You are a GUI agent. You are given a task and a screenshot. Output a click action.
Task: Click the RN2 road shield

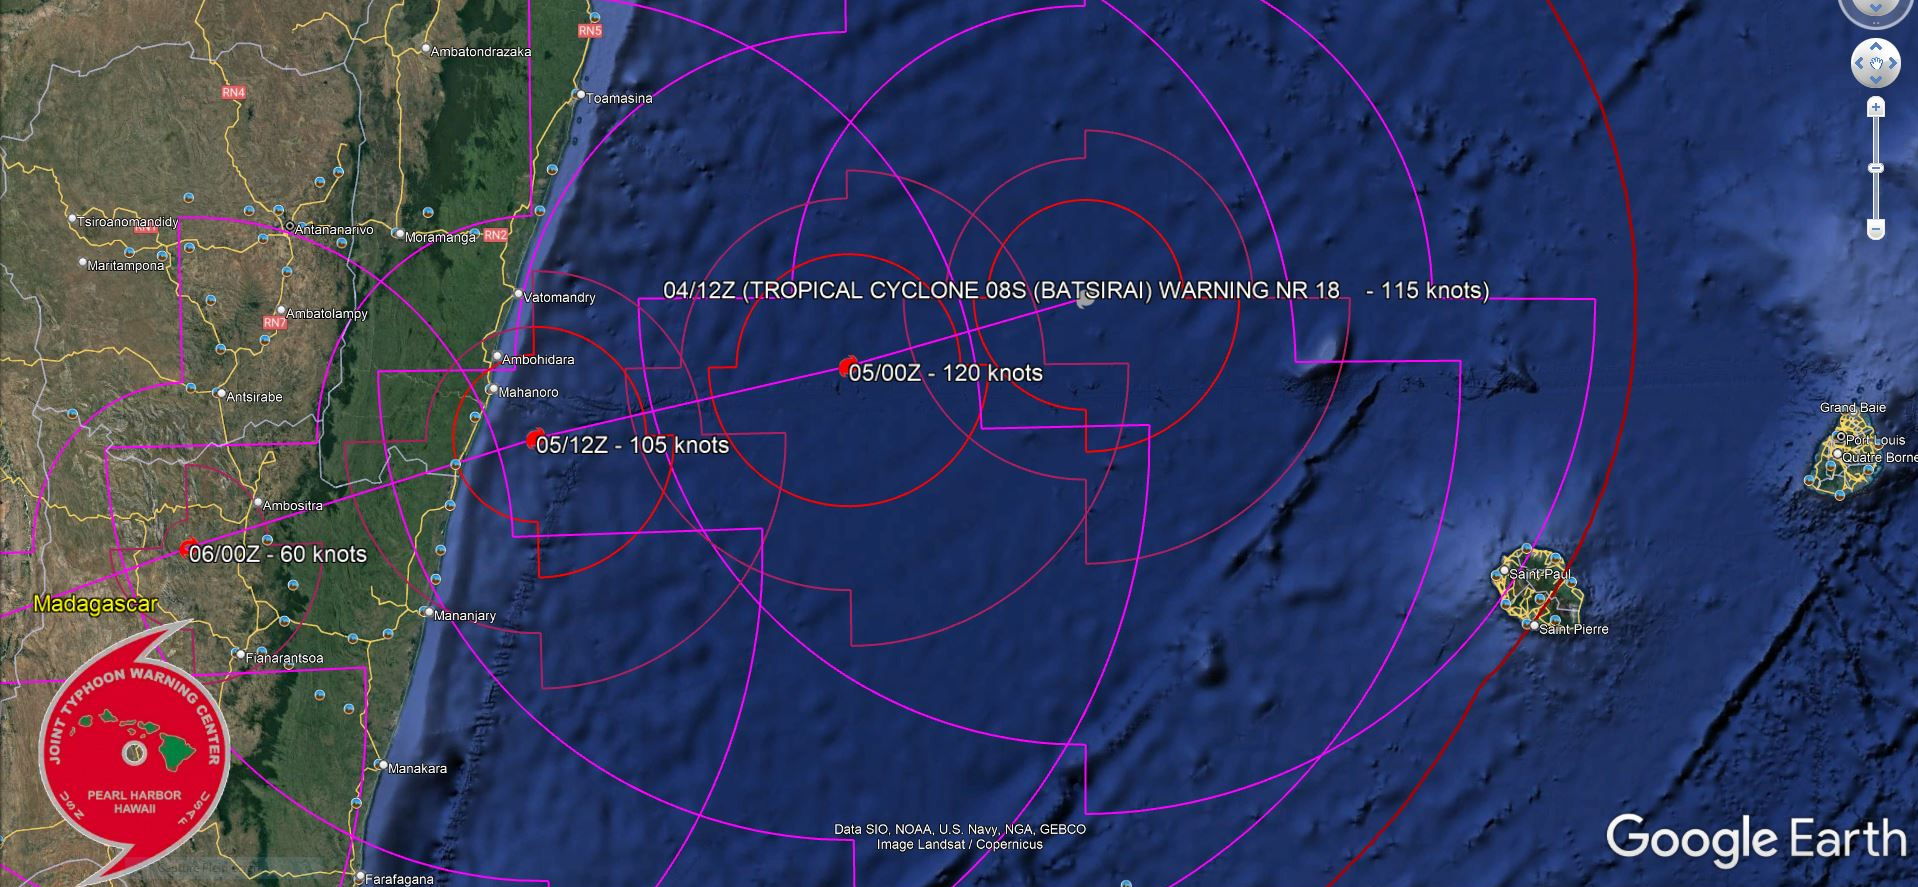click(496, 235)
